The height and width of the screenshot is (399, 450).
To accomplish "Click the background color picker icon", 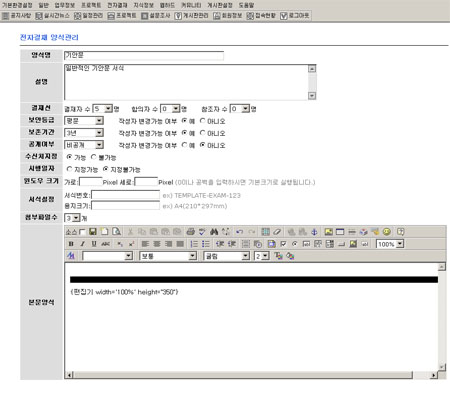I will coord(290,256).
